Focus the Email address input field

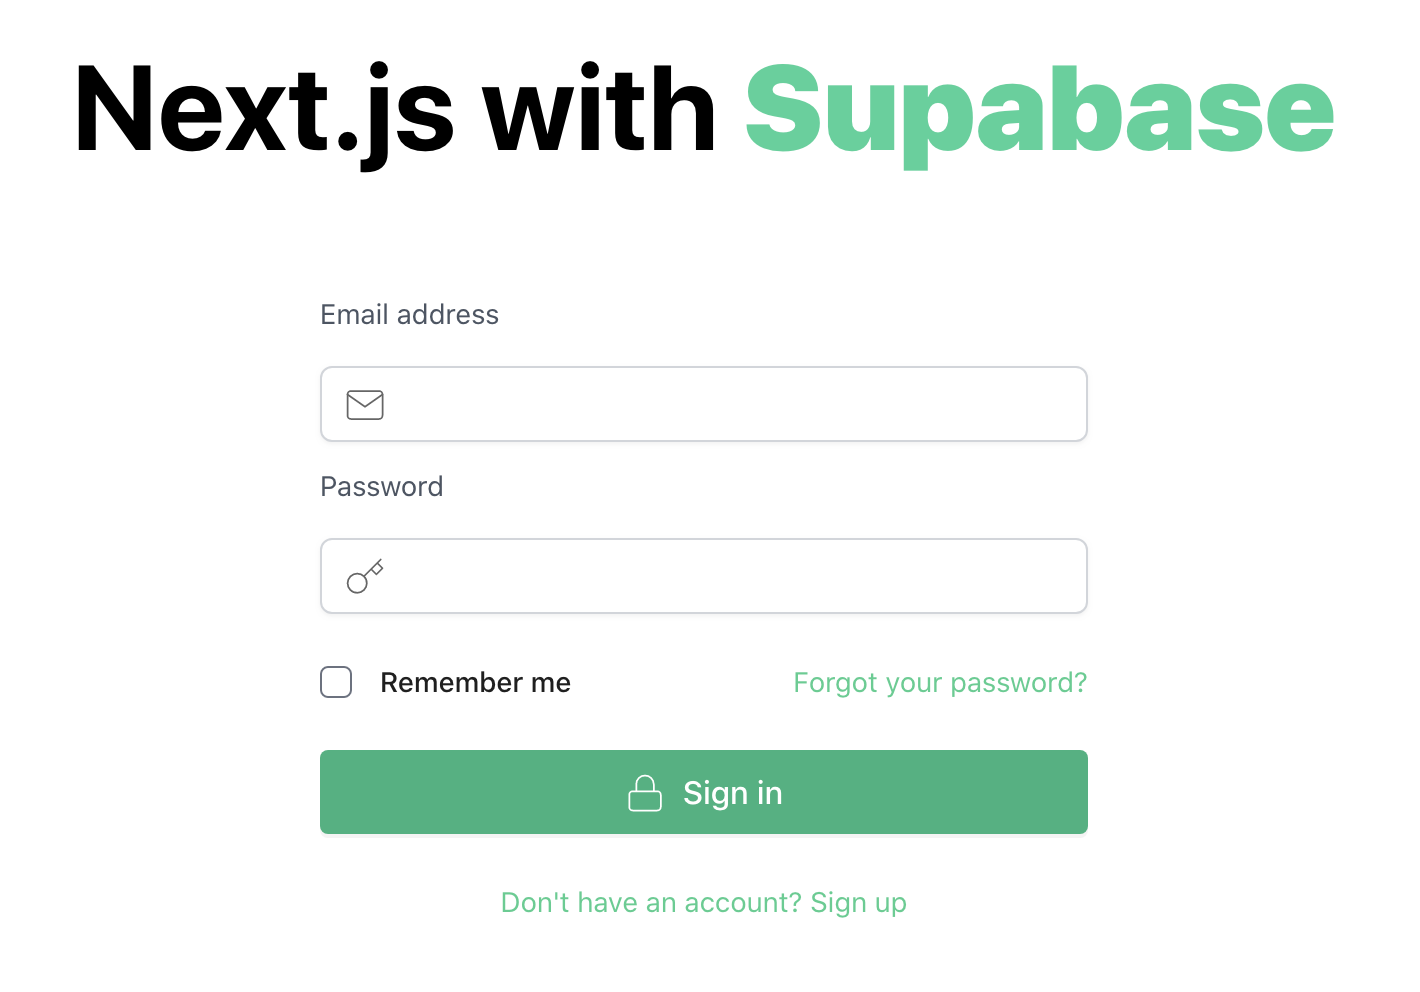tap(704, 404)
